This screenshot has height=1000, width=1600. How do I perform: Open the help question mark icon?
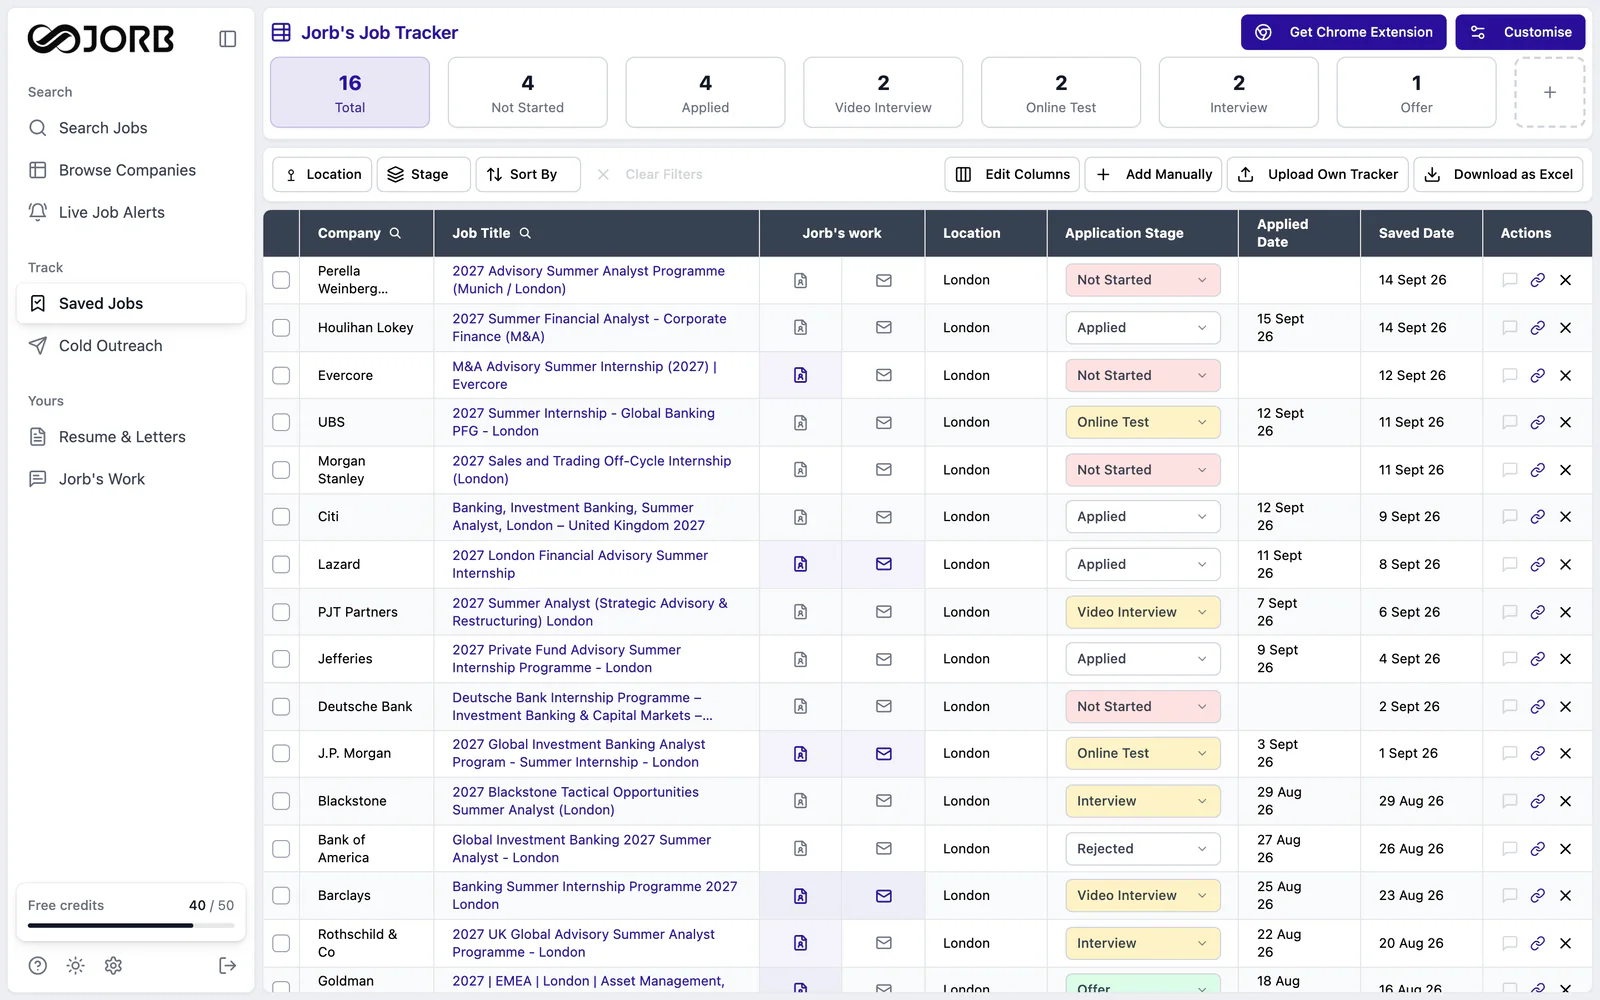pyautogui.click(x=38, y=965)
